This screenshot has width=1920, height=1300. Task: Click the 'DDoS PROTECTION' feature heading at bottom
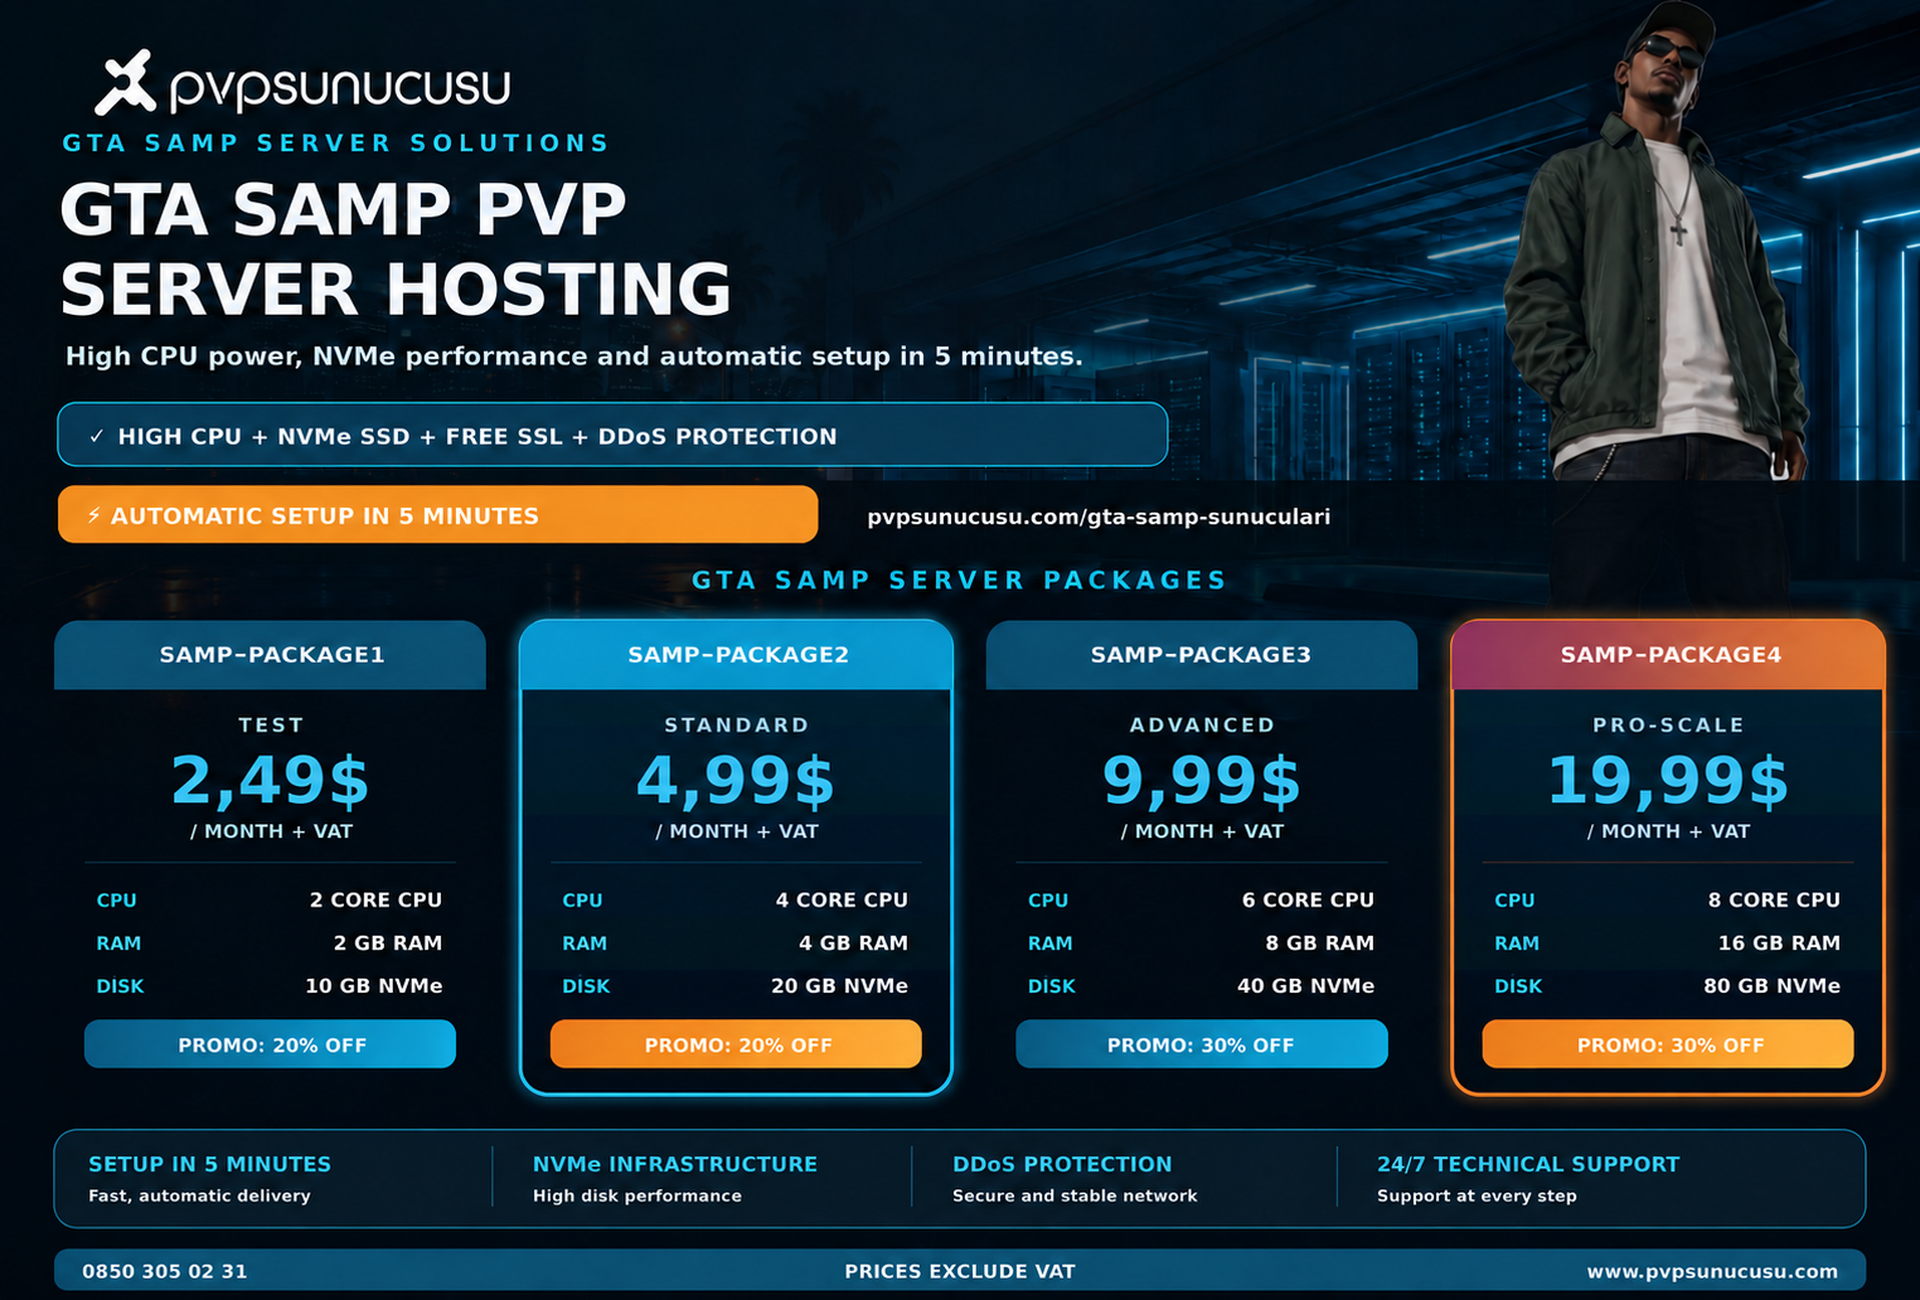tap(1061, 1164)
